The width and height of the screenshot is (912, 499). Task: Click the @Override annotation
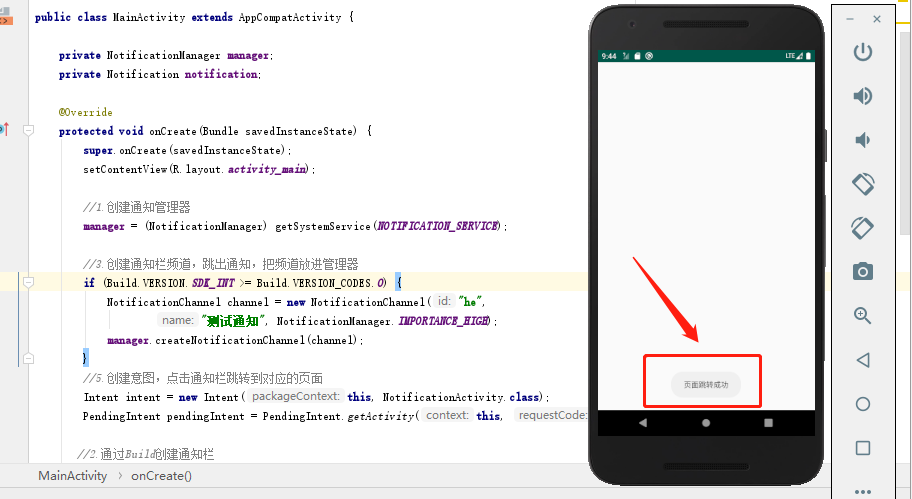[86, 112]
